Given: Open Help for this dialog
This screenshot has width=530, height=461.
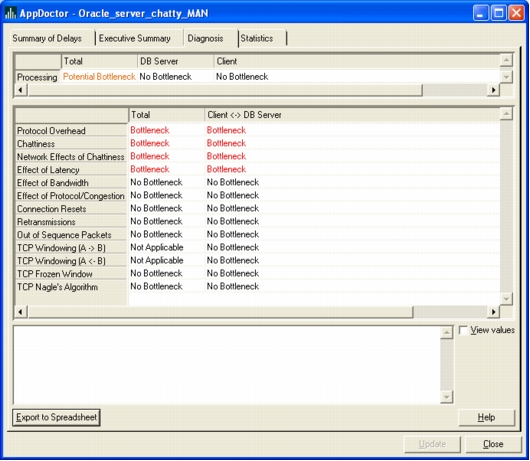Looking at the screenshot, I should [486, 417].
